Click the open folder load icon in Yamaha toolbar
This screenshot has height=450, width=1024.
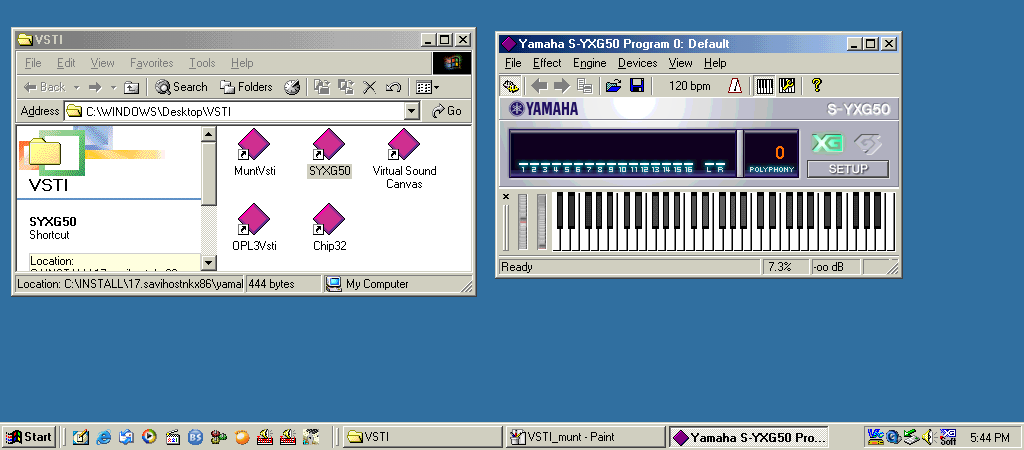coord(613,86)
